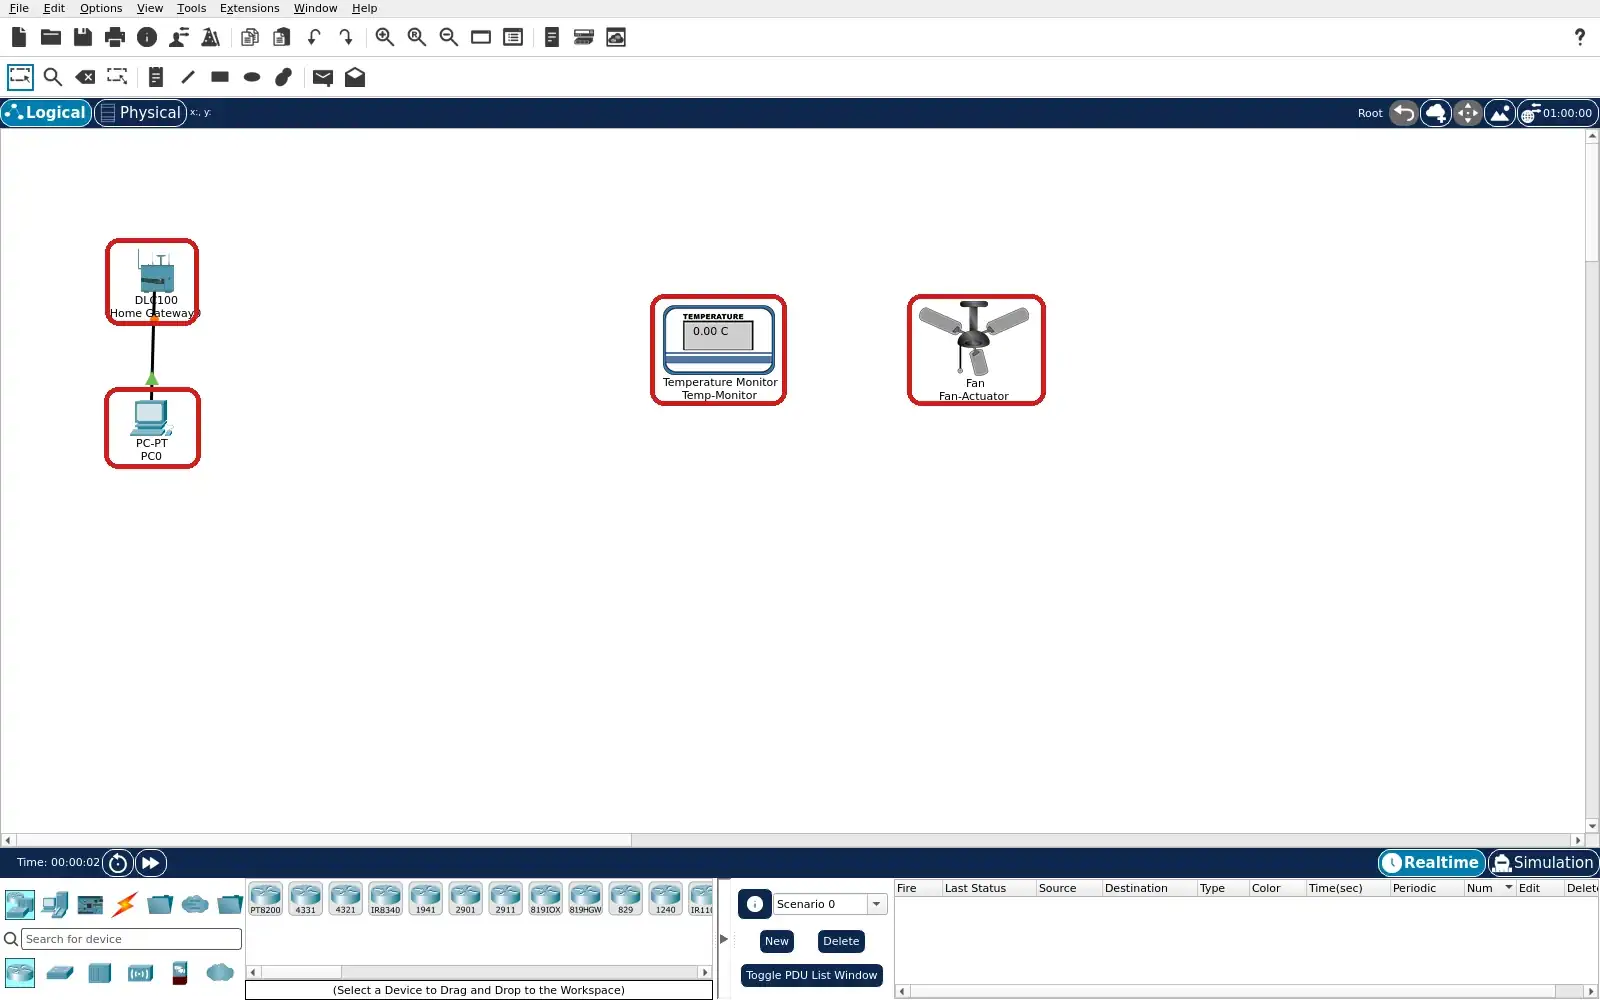The image size is (1600, 1000).
Task: Select the End Devices category icon
Action: tap(54, 905)
